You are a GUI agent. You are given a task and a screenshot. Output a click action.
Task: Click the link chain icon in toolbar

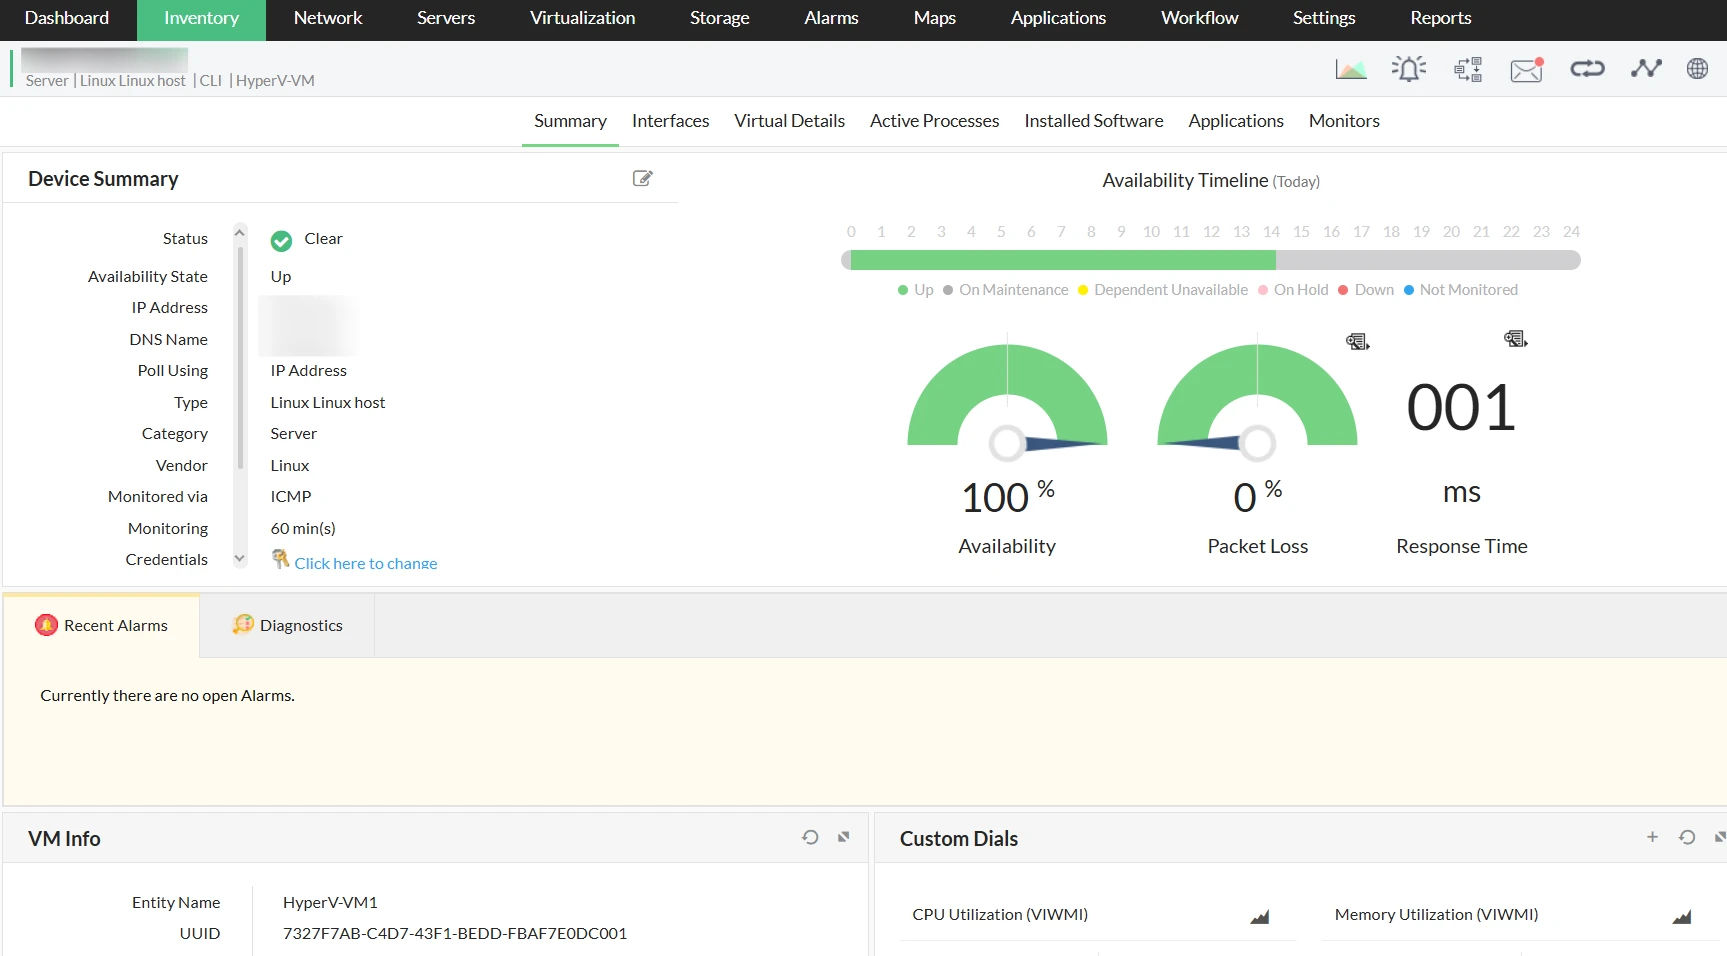(x=1587, y=68)
